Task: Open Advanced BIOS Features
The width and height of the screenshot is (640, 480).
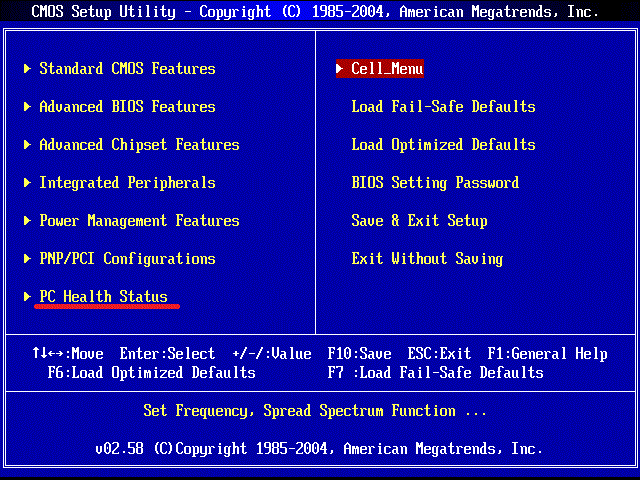Action: (x=127, y=107)
